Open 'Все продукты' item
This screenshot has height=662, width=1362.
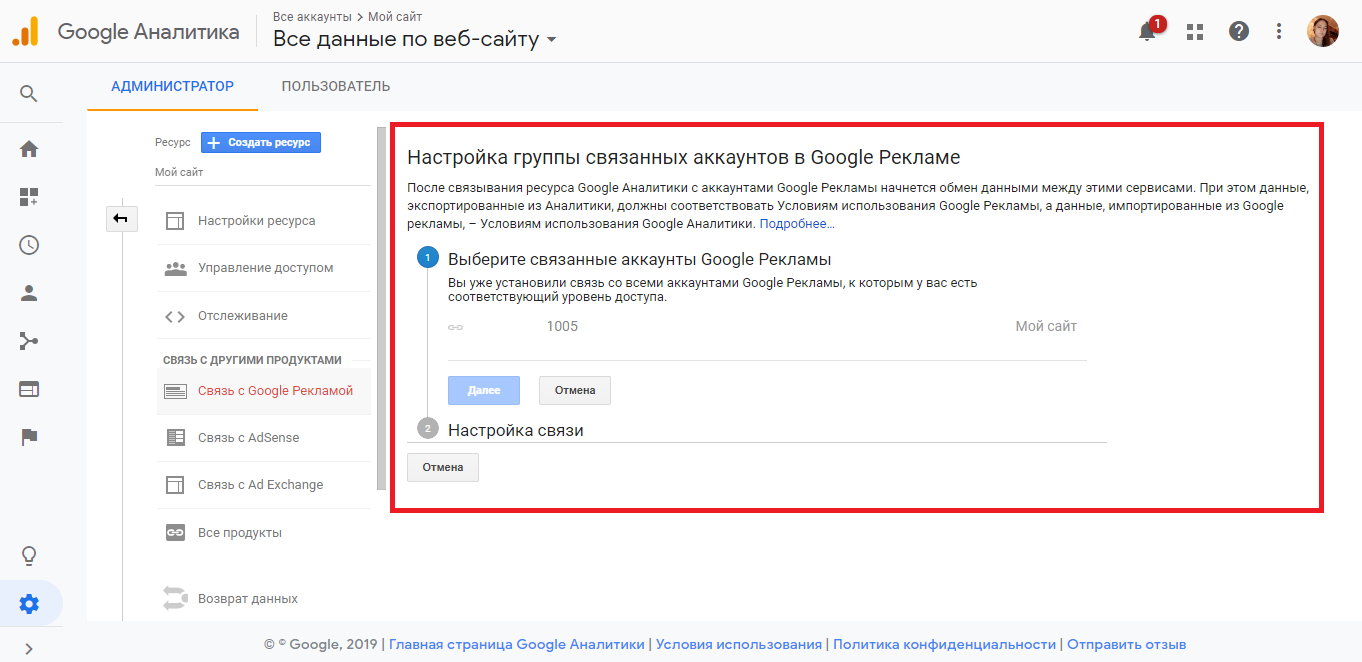pyautogui.click(x=263, y=533)
